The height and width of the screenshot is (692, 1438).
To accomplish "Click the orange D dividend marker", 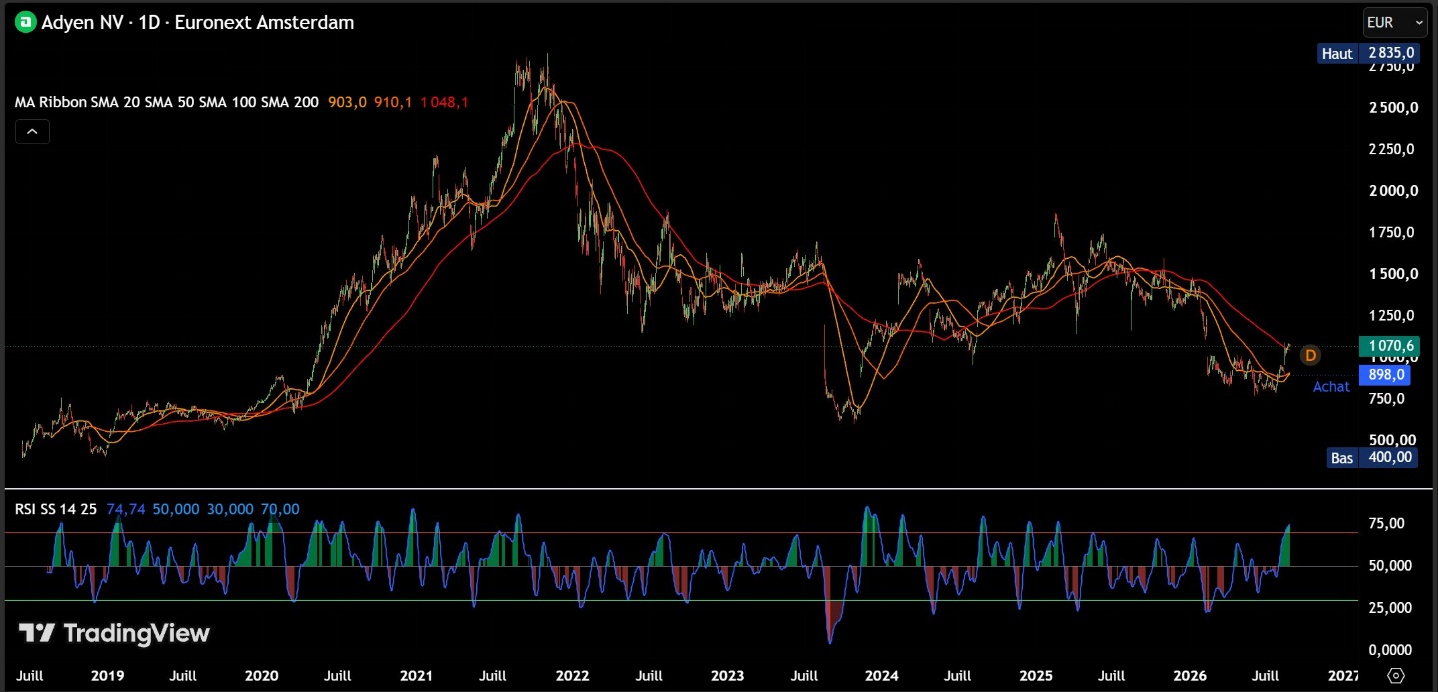I will 1309,355.
